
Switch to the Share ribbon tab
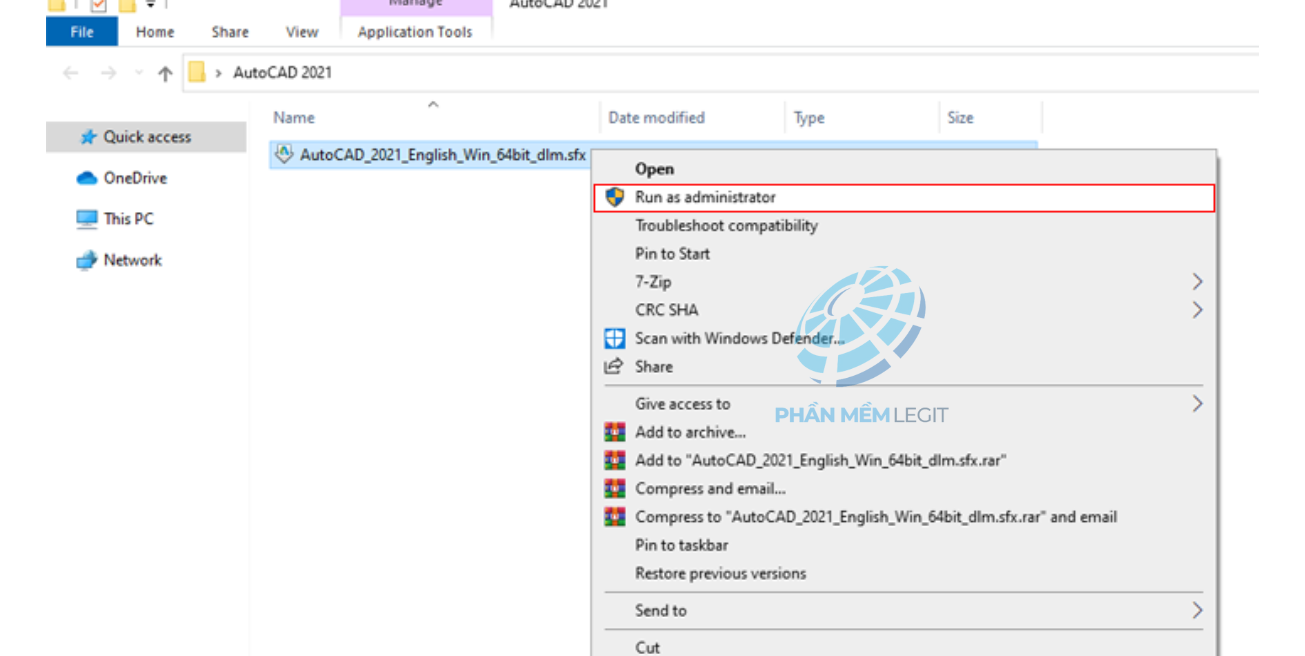coord(230,32)
